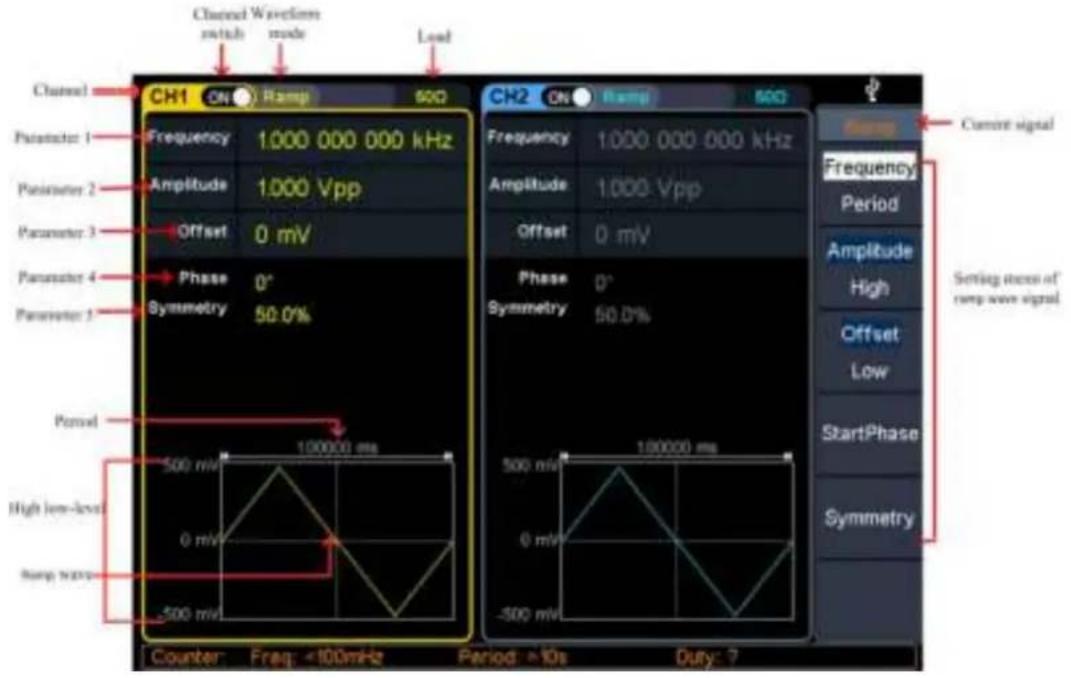
Task: Click Counter label in status bar
Action: 186,658
